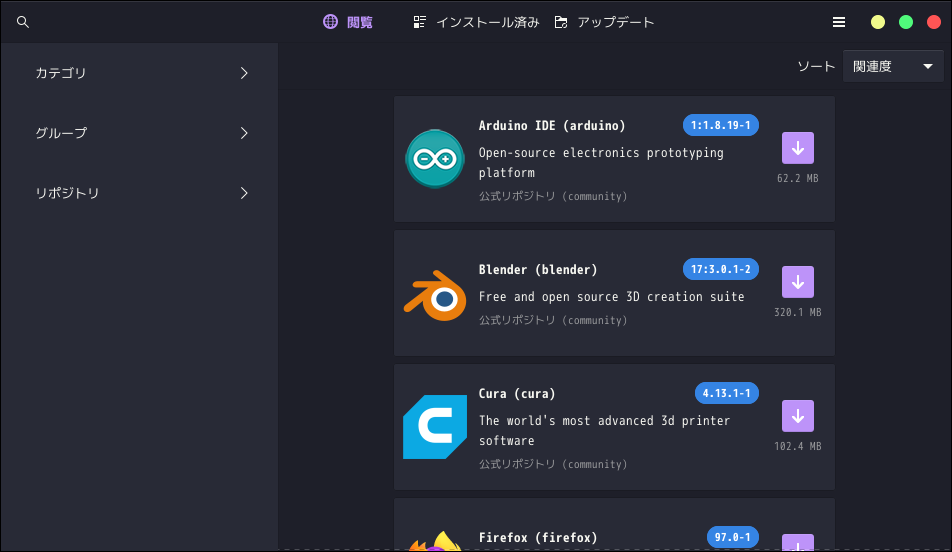The height and width of the screenshot is (552, 952).
Task: Click Cura 'world's most advanced 3d printer' description
Action: 604,431
